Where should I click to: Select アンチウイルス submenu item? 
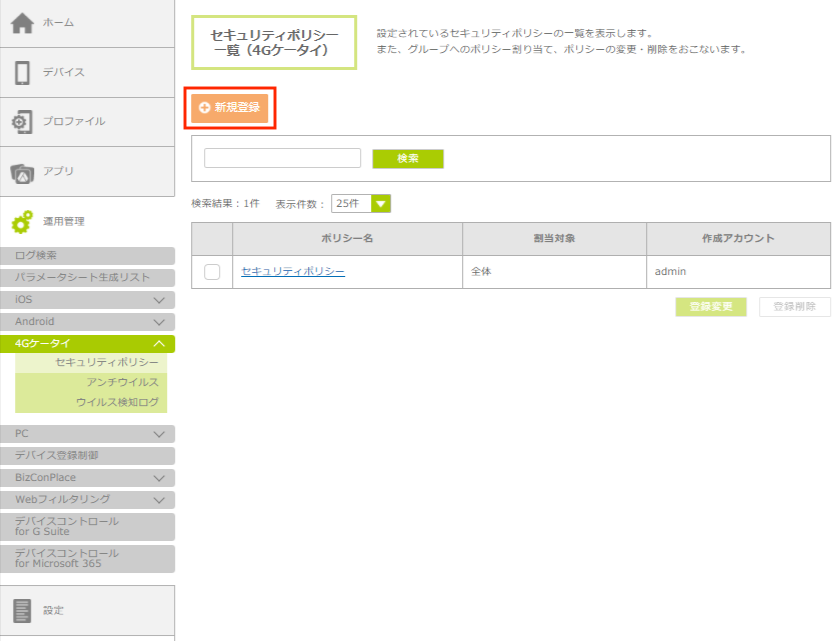[x=122, y=382]
